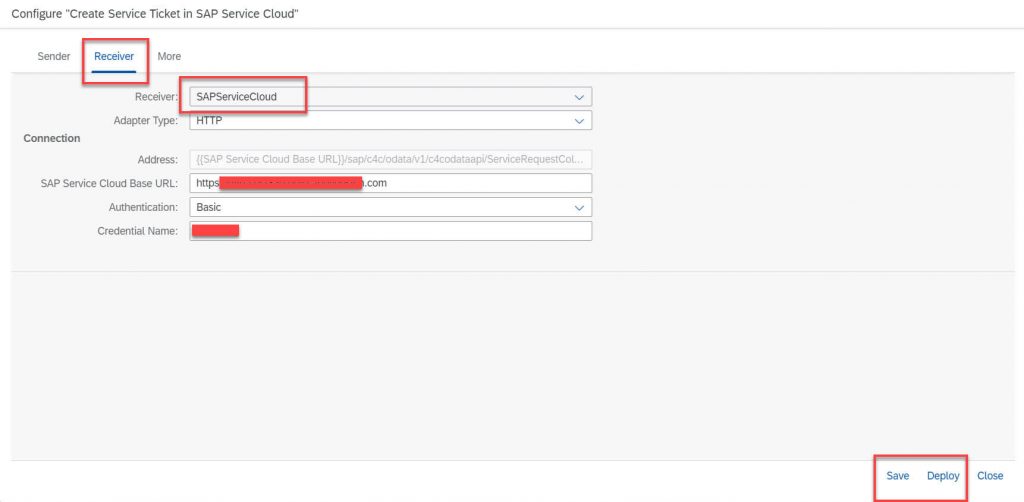Click the 'Receiver:' field label

tap(156, 97)
